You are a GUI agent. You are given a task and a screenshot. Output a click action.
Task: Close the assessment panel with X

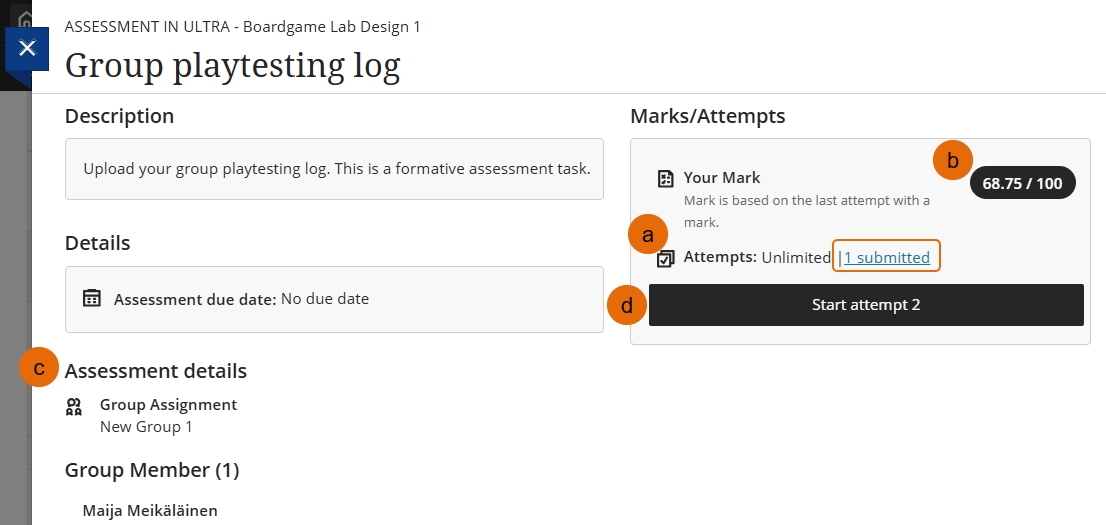click(x=27, y=48)
